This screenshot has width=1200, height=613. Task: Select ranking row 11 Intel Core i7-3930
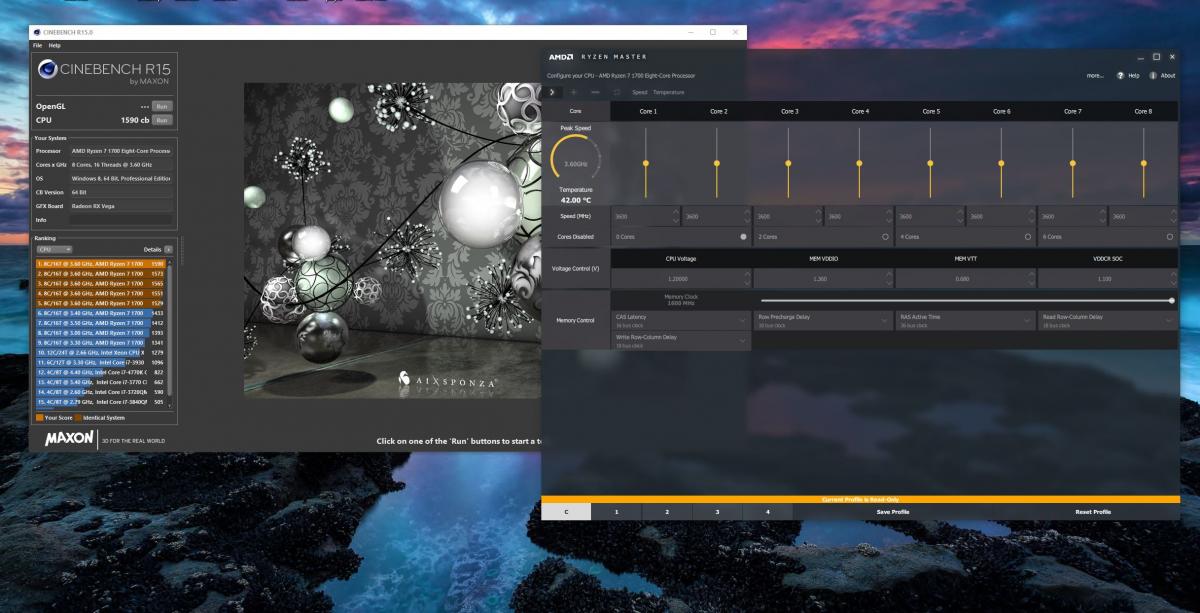click(x=100, y=362)
